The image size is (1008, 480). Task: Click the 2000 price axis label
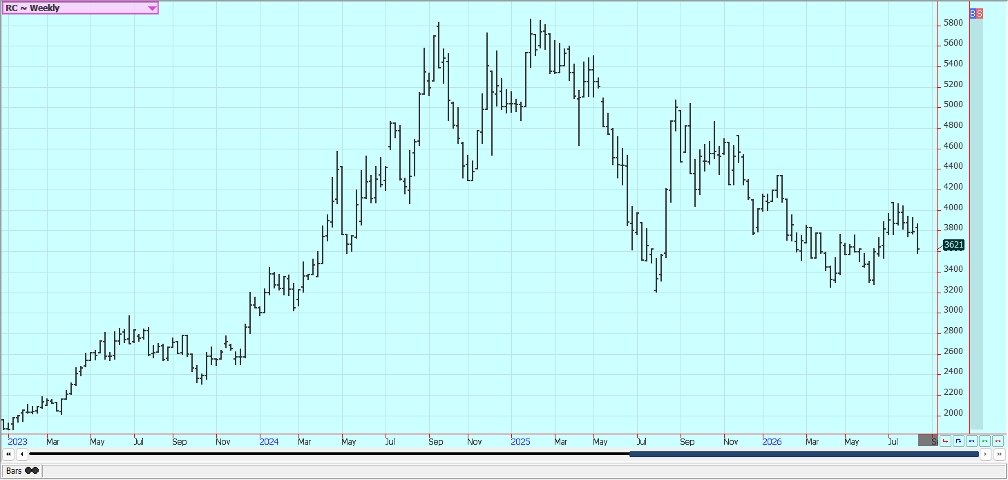point(952,413)
